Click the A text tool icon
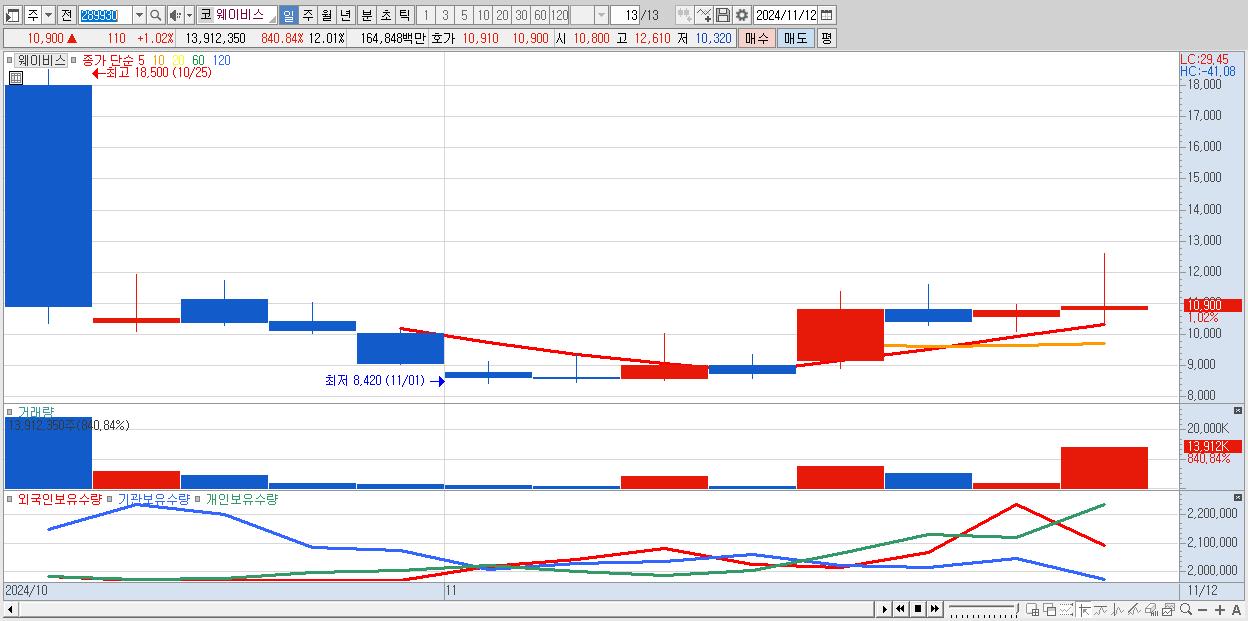This screenshot has height=621, width=1248. 1237,609
